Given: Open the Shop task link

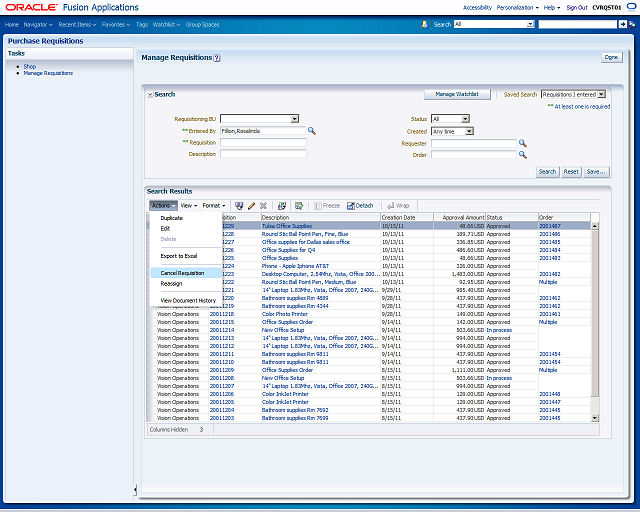Looking at the screenshot, I should point(30,66).
